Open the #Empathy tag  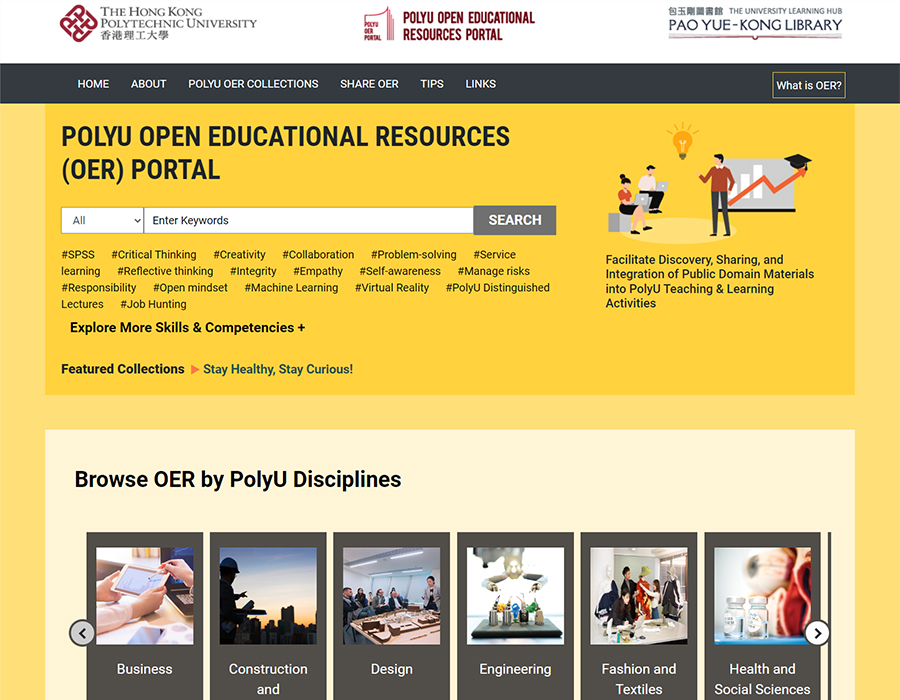pos(318,271)
